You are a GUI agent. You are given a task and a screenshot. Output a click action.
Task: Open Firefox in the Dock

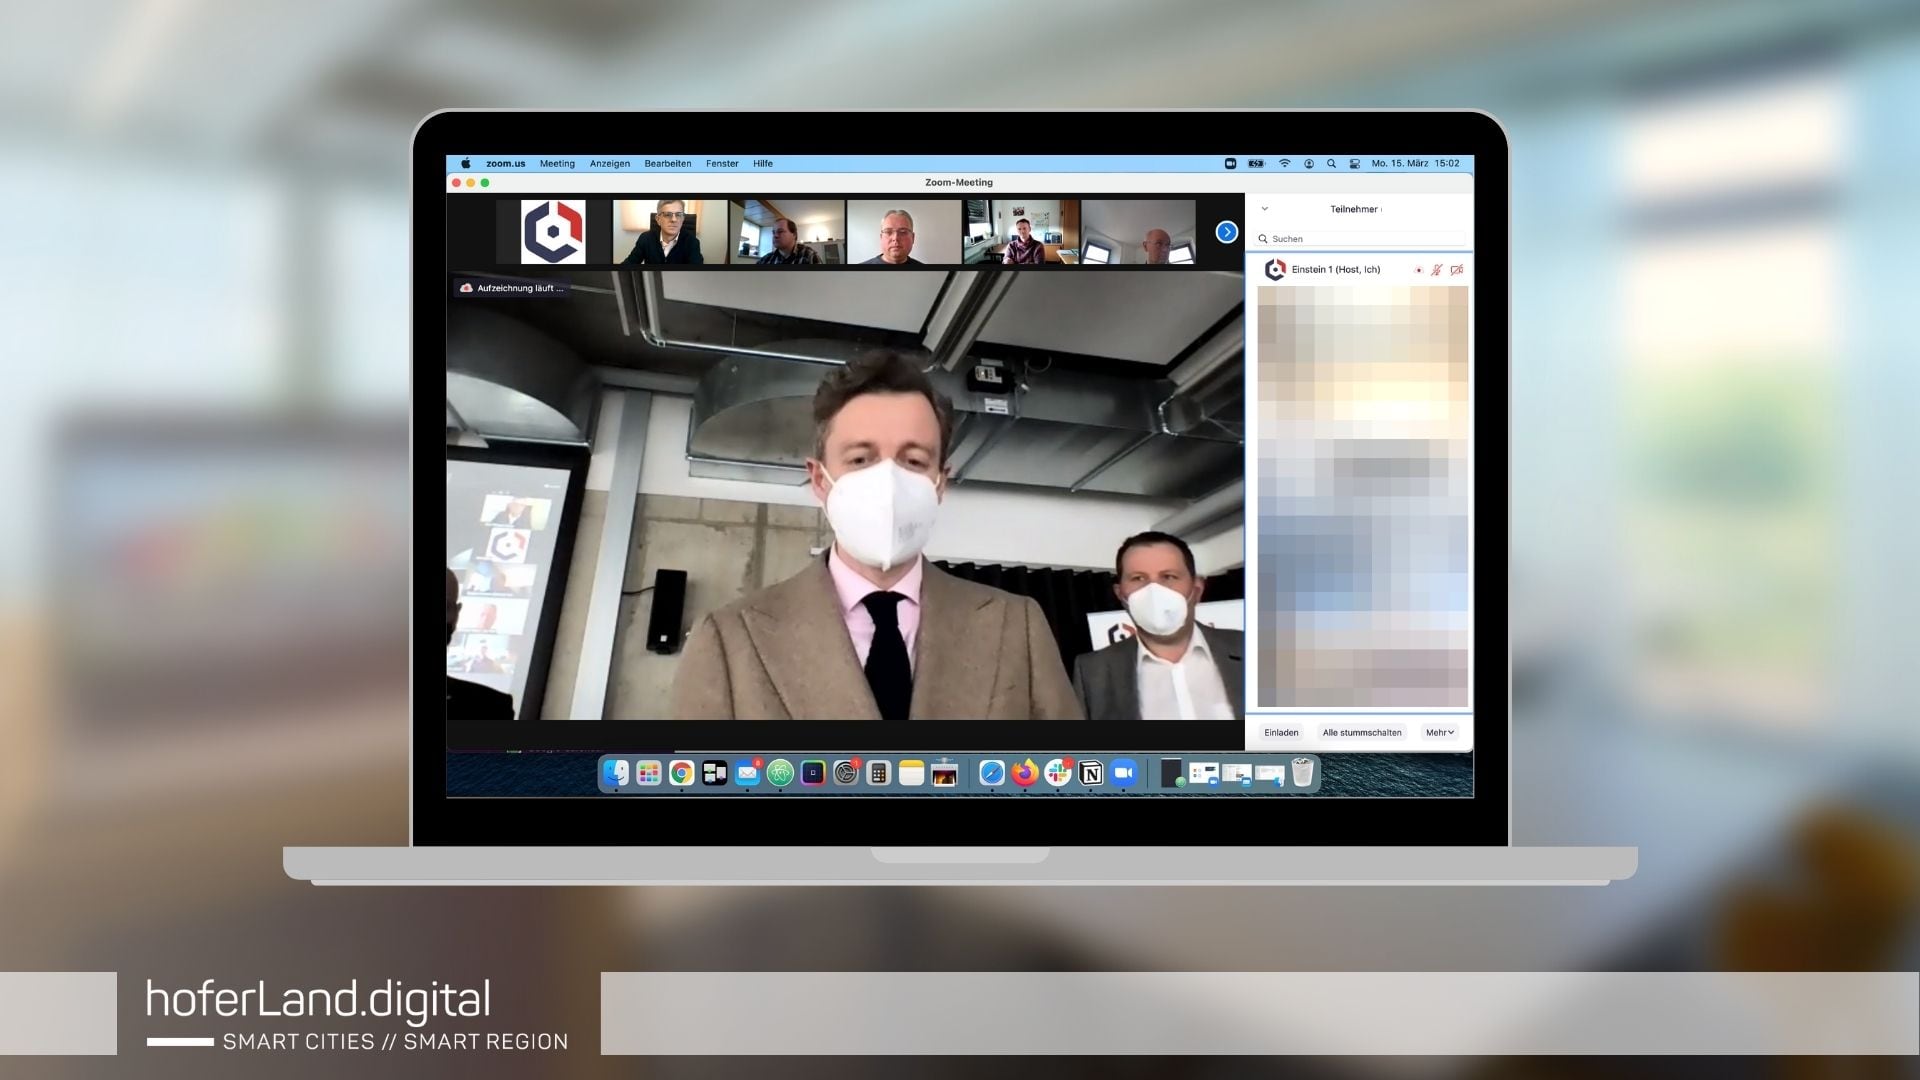coord(1024,773)
